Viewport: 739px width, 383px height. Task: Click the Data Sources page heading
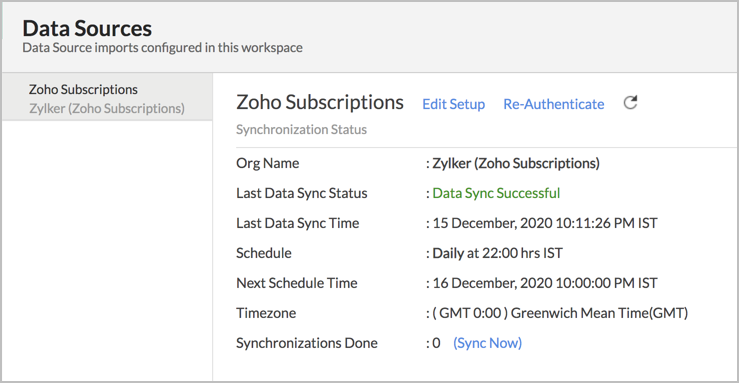tap(87, 28)
